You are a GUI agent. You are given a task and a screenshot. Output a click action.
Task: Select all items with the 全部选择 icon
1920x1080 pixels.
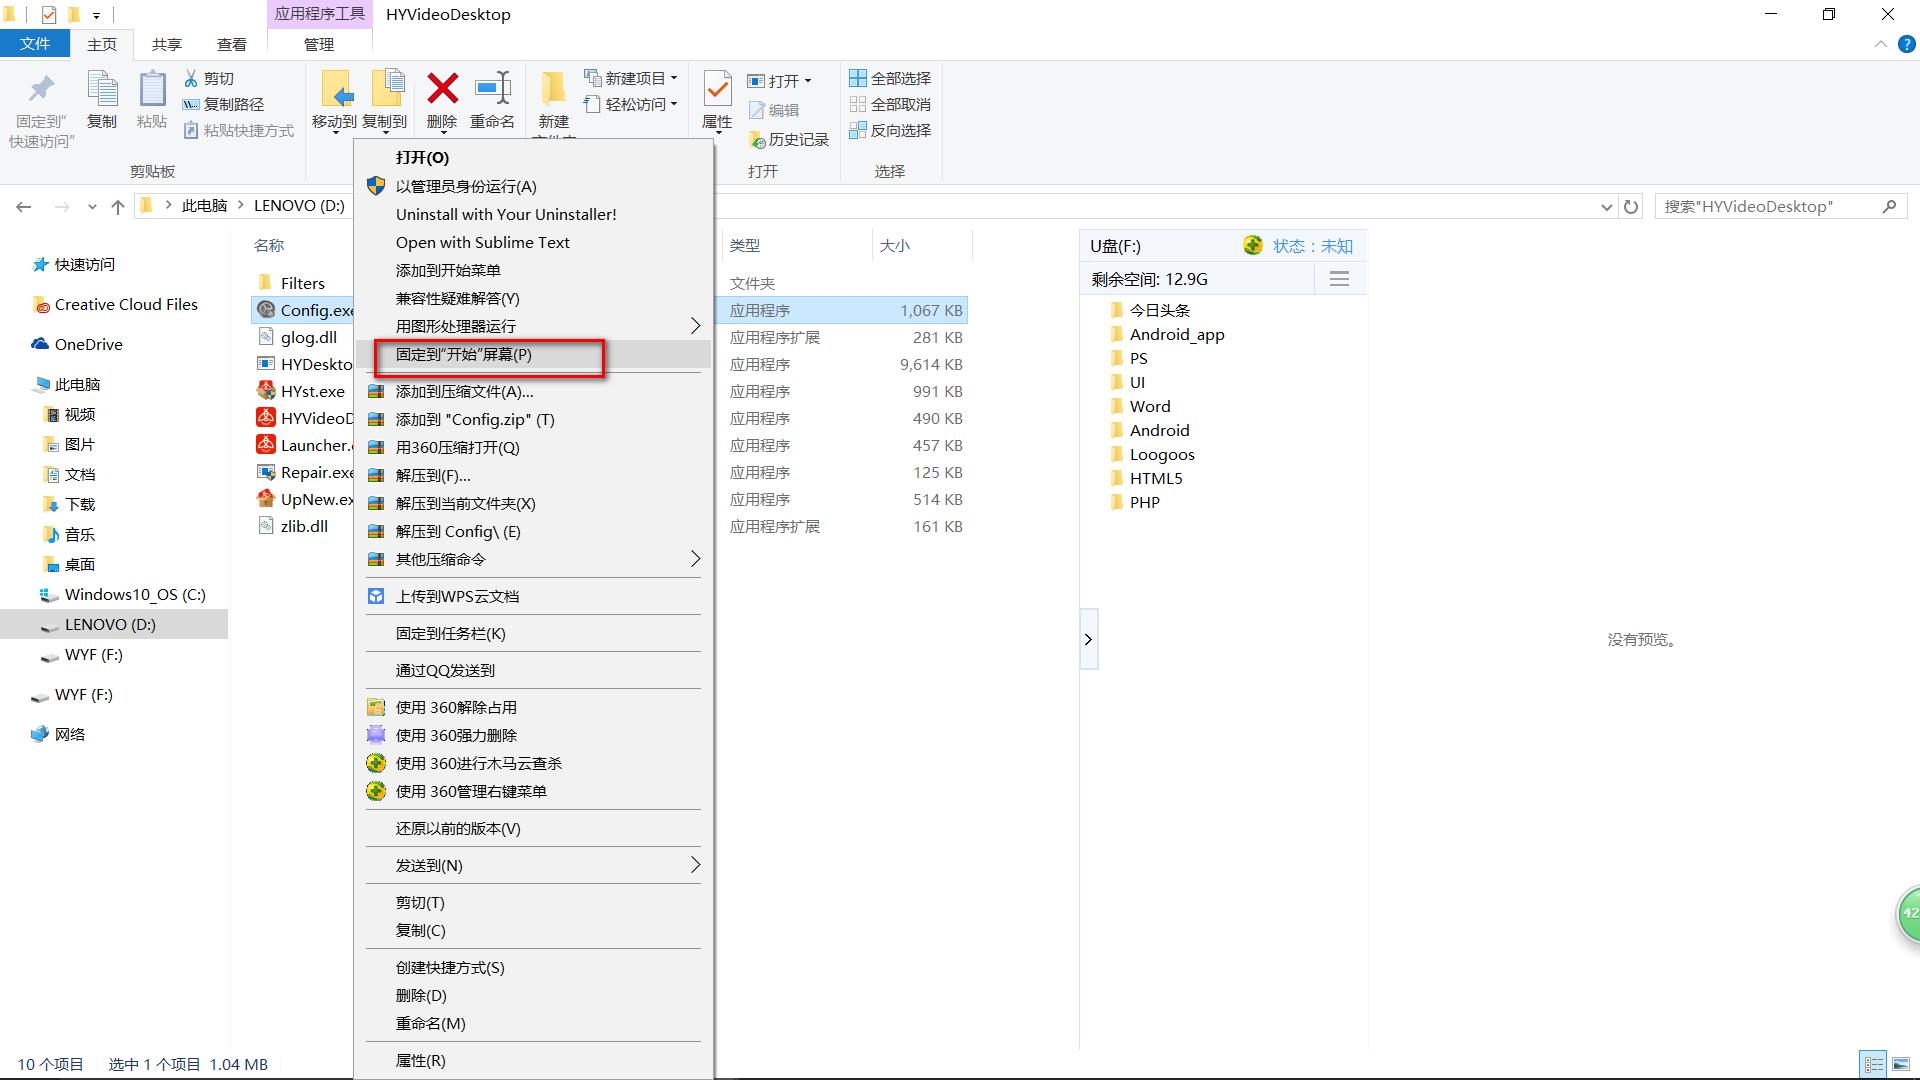click(888, 76)
